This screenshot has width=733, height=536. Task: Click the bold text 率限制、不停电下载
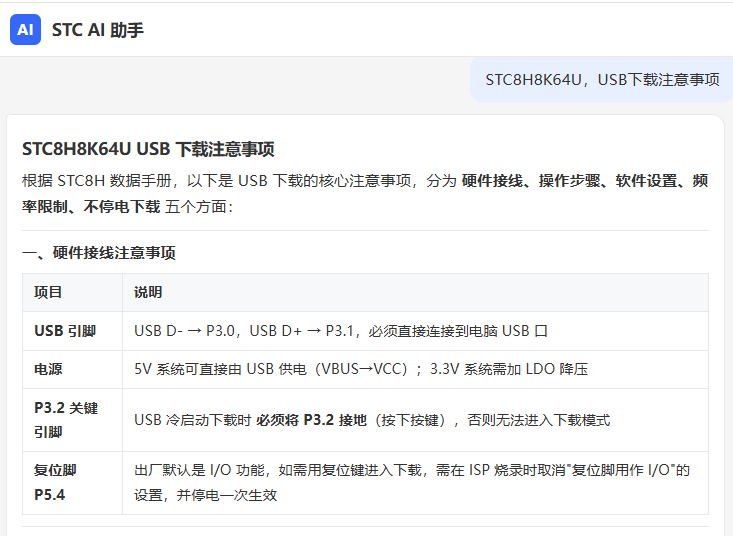pyautogui.click(x=91, y=207)
